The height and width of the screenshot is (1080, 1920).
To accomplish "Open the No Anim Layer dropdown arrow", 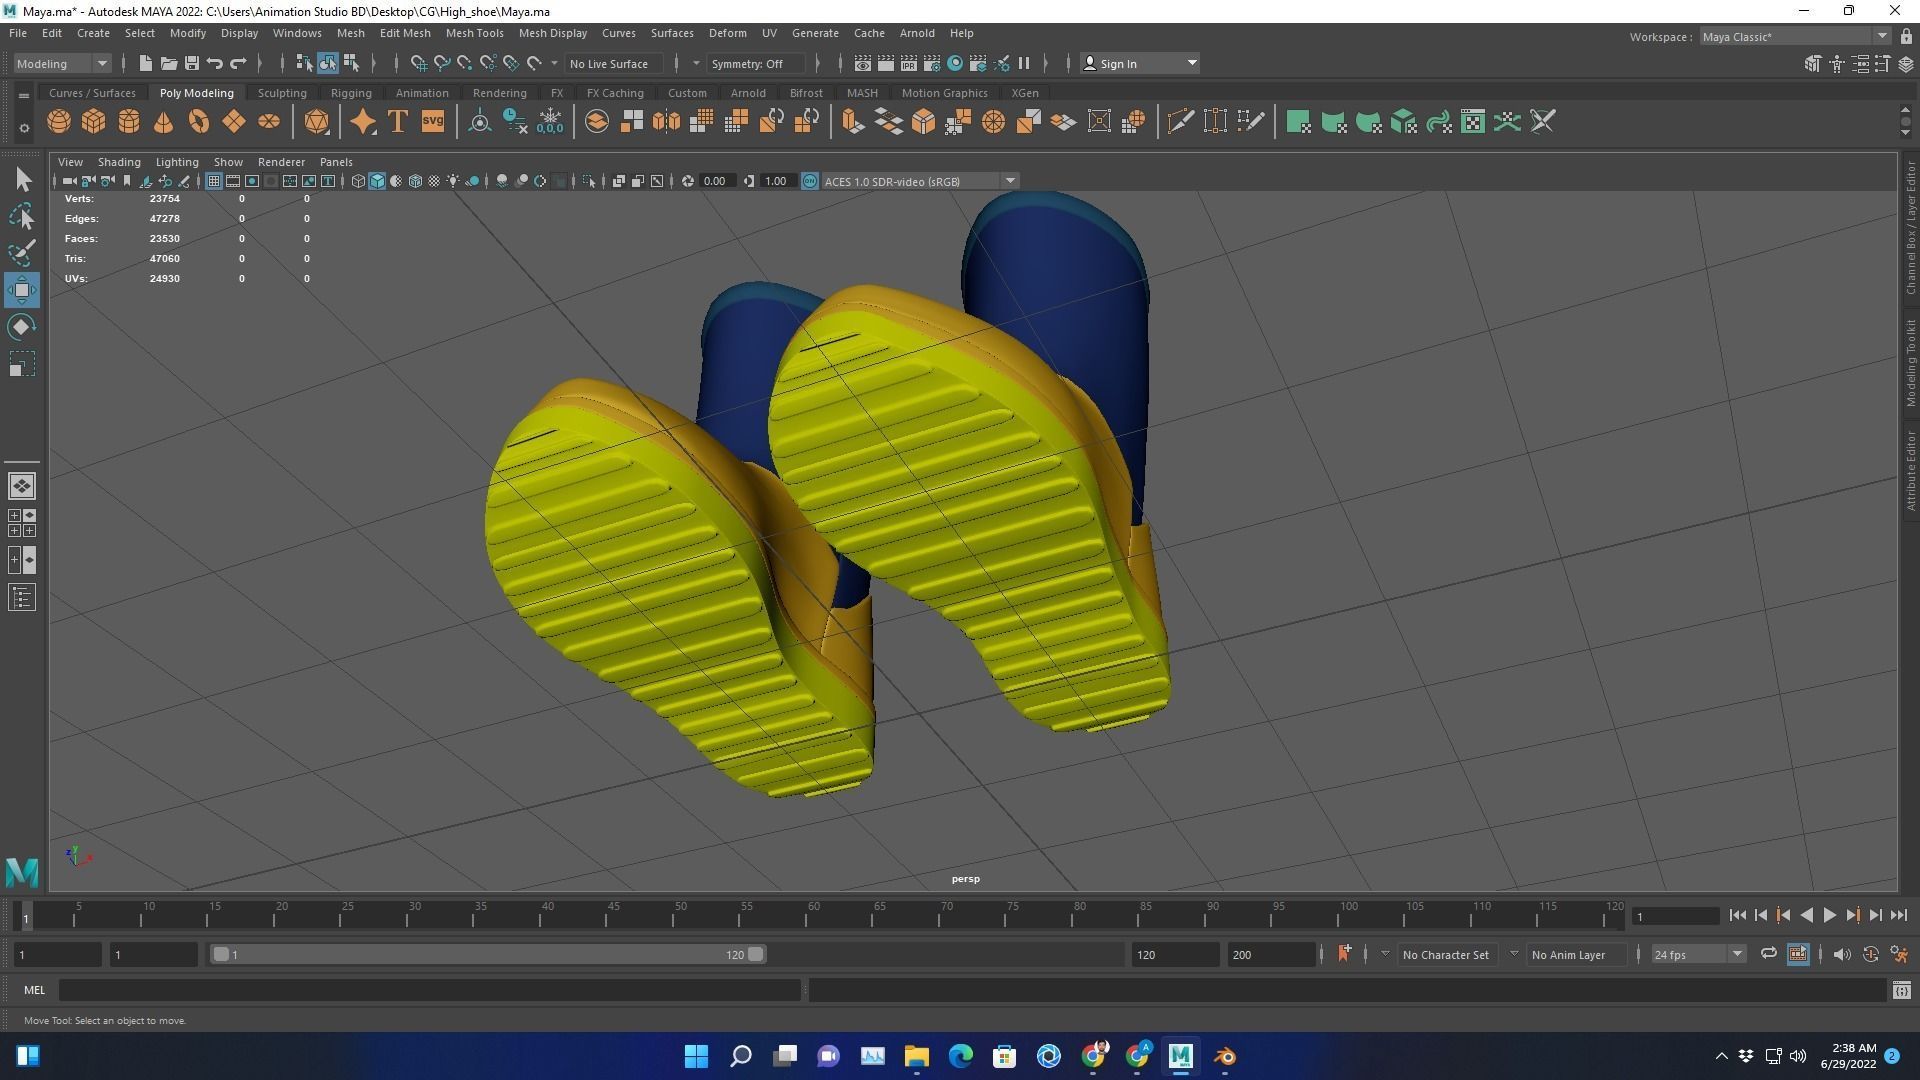I will point(1514,954).
